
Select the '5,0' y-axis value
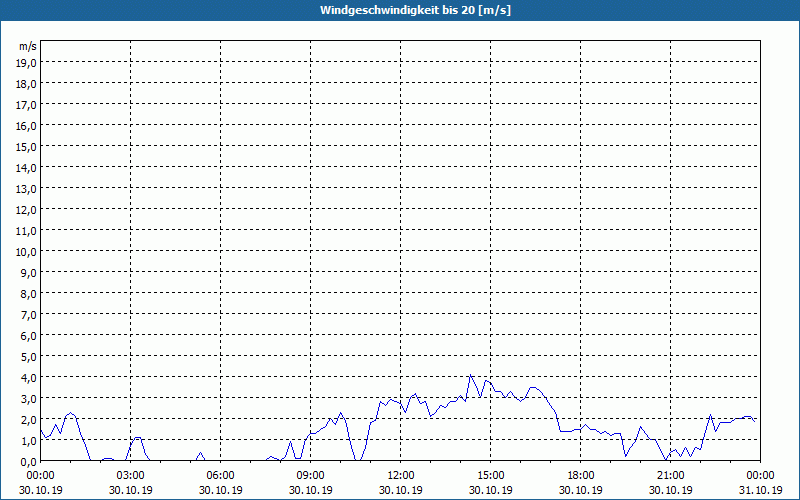pos(29,357)
